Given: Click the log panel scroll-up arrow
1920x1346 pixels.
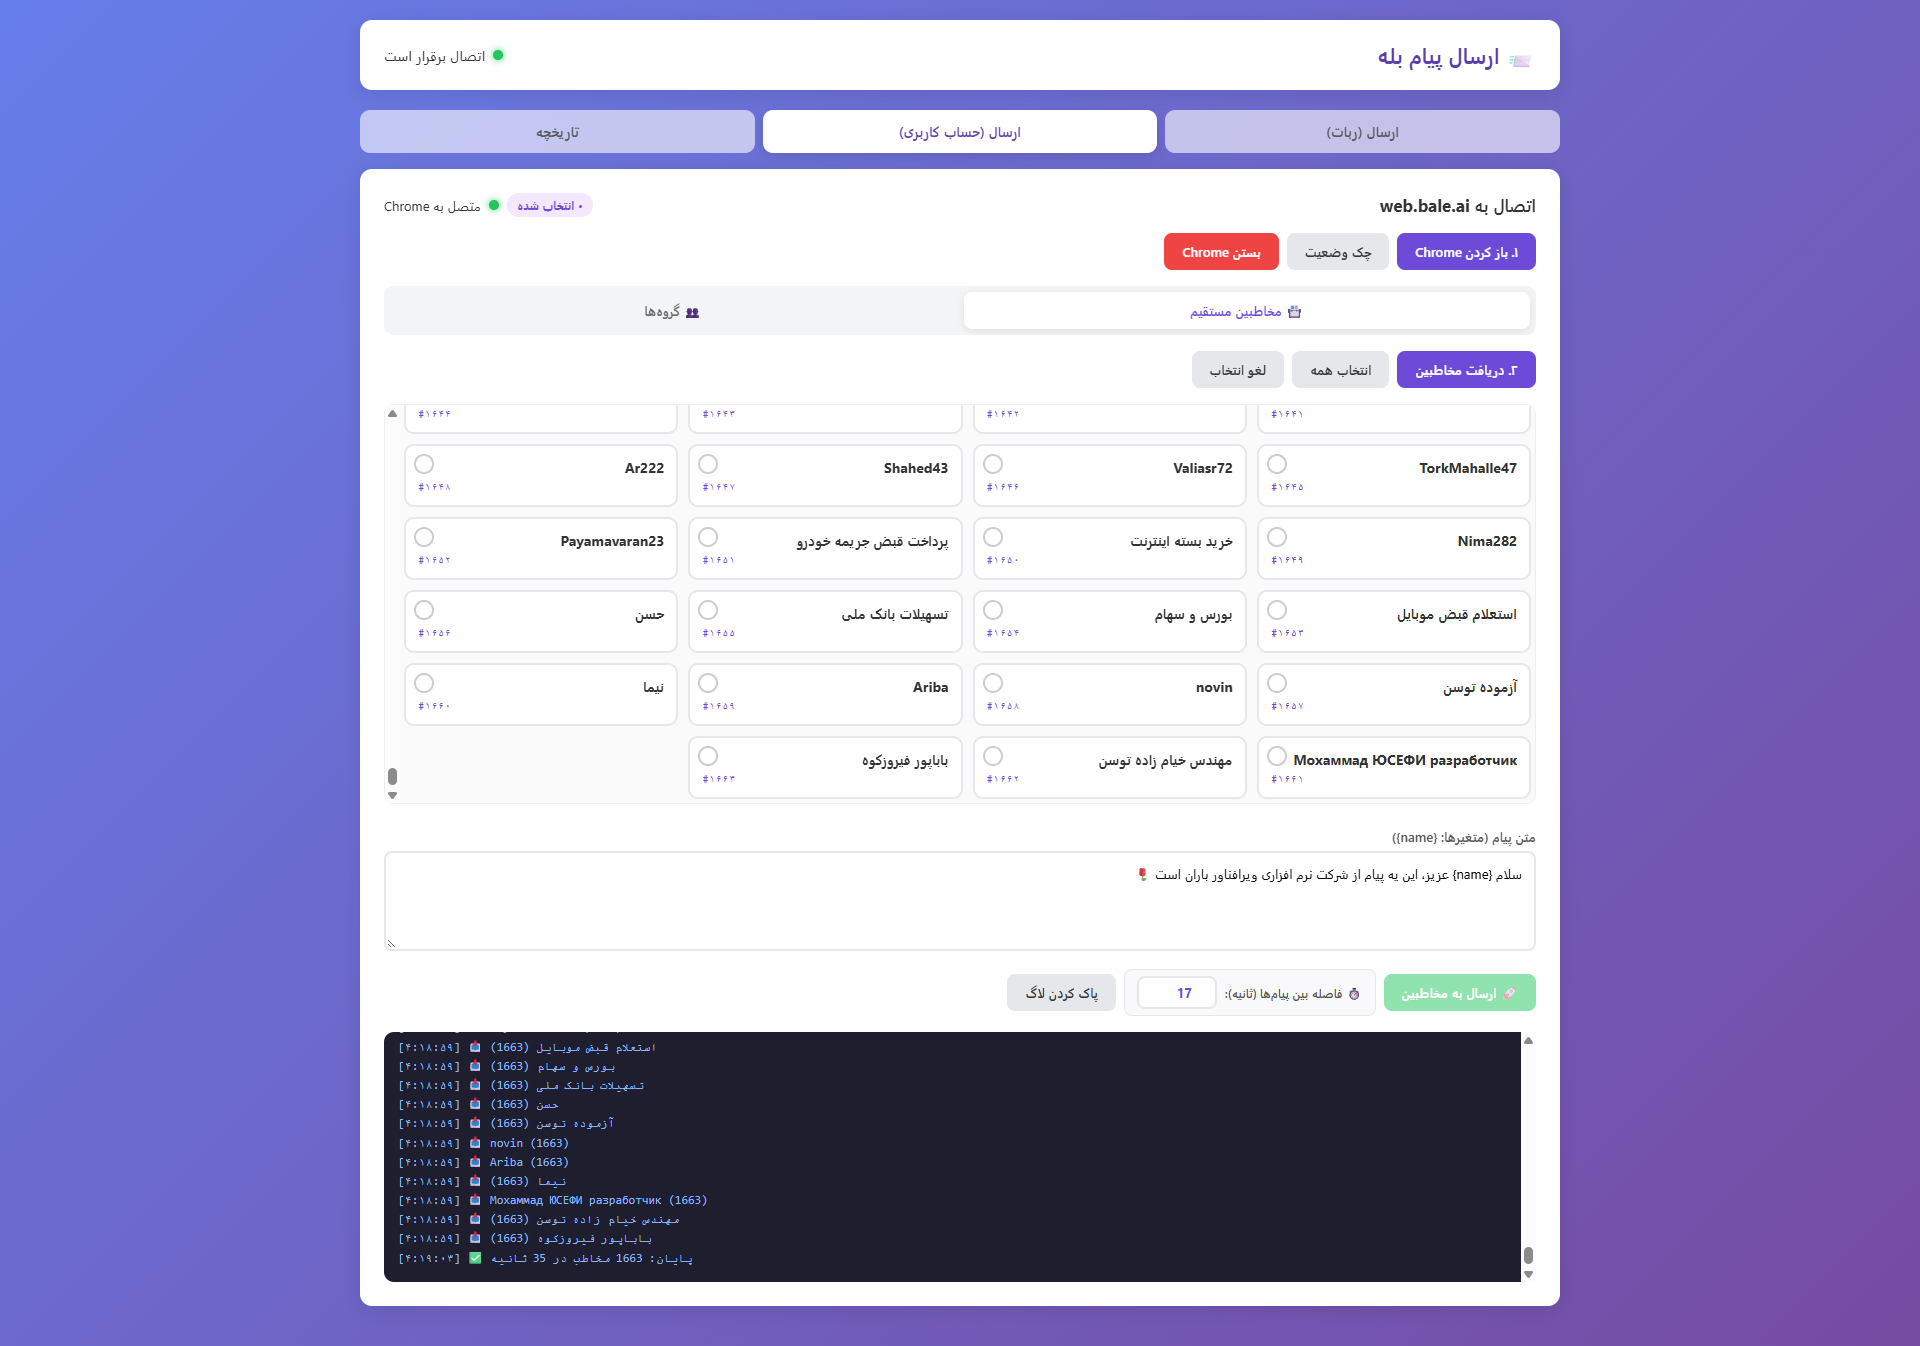Looking at the screenshot, I should 1528,1041.
